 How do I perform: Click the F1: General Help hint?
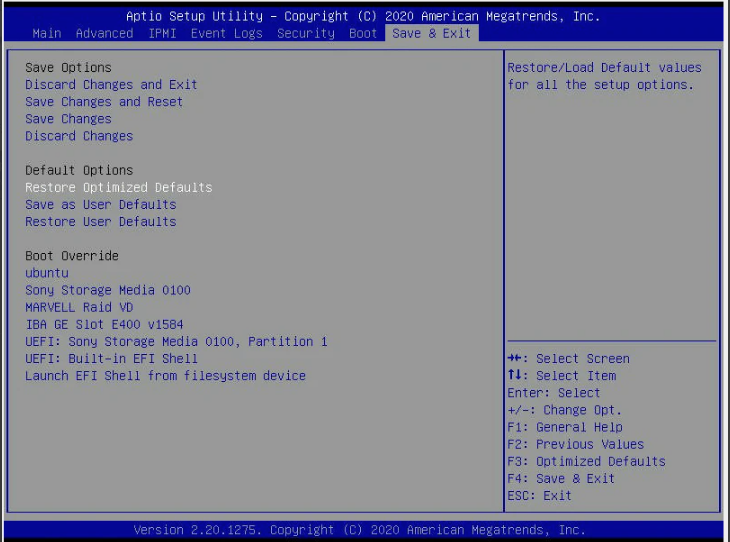(x=565, y=427)
